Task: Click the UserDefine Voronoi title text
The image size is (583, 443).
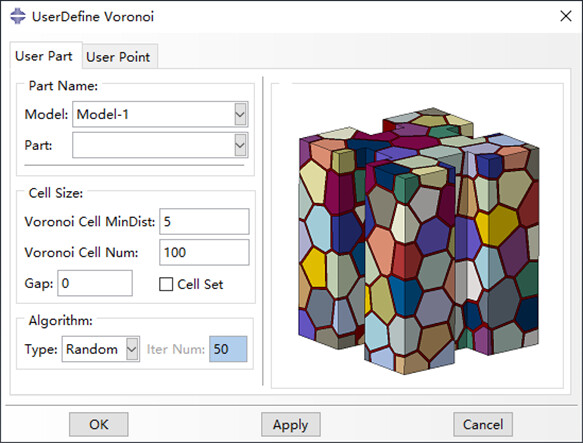Action: [x=93, y=17]
